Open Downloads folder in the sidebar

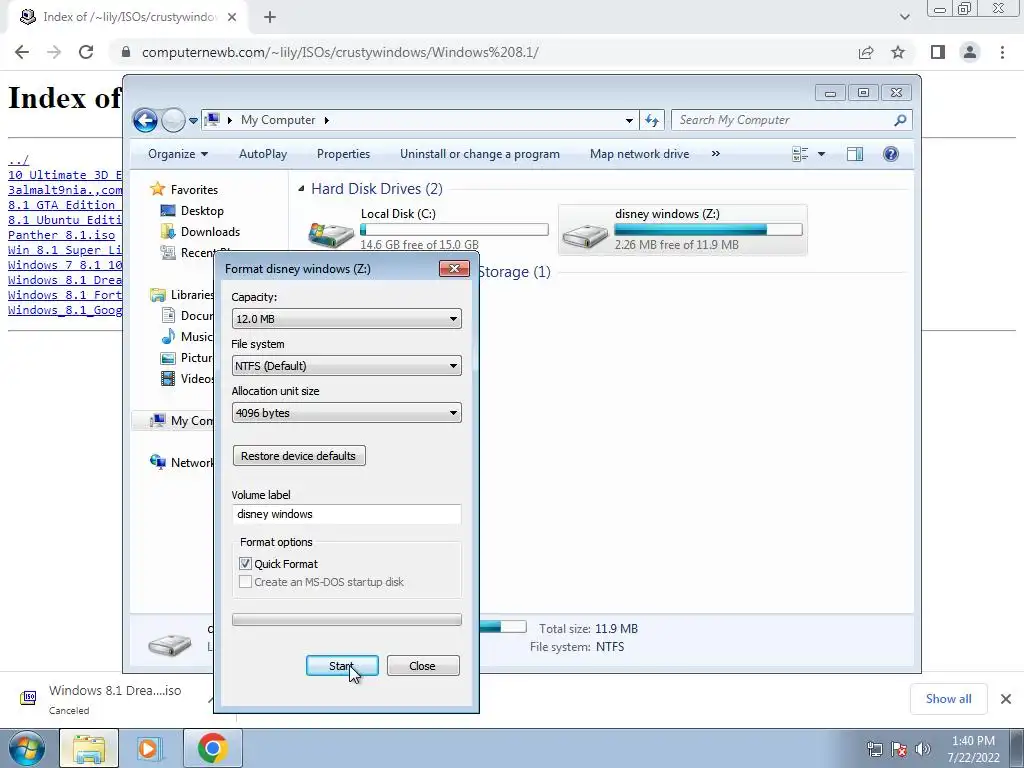pos(210,232)
